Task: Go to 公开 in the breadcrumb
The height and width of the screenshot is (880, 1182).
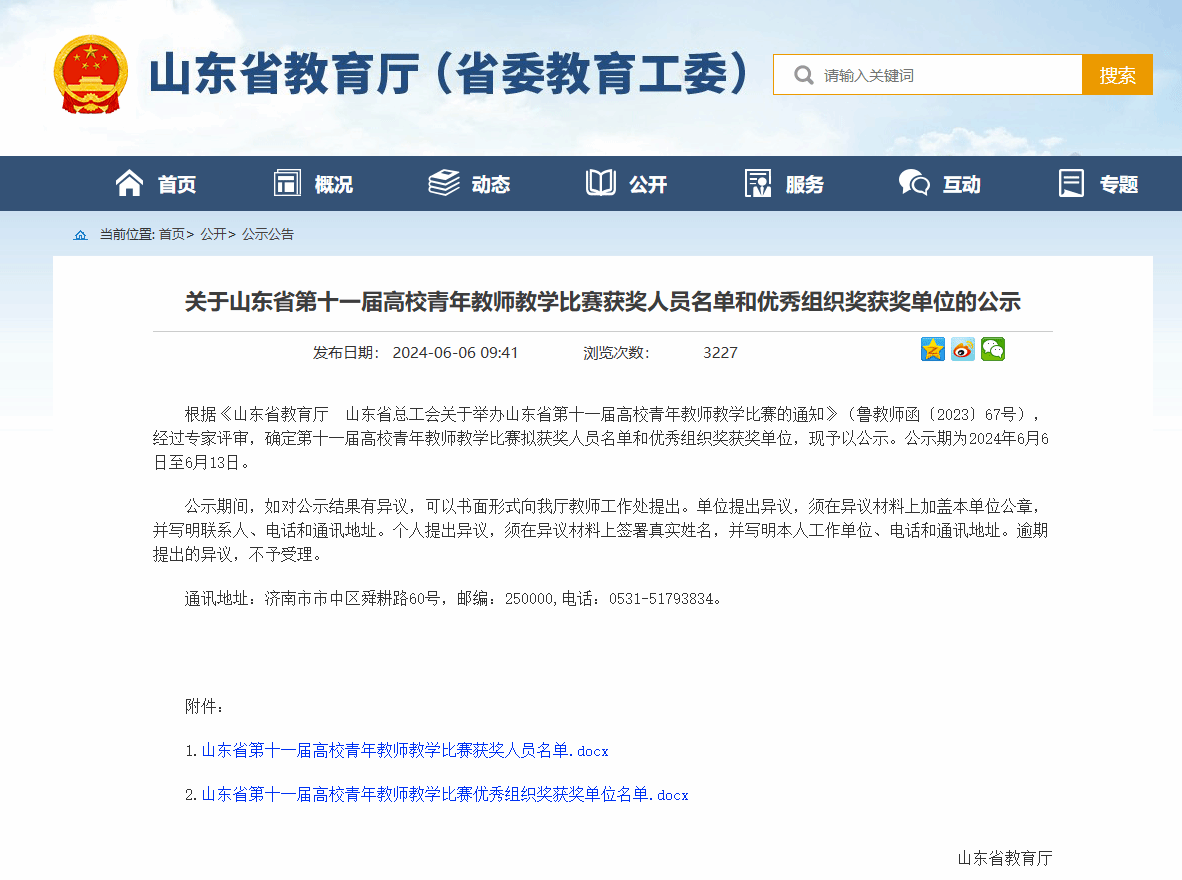Action: (213, 235)
